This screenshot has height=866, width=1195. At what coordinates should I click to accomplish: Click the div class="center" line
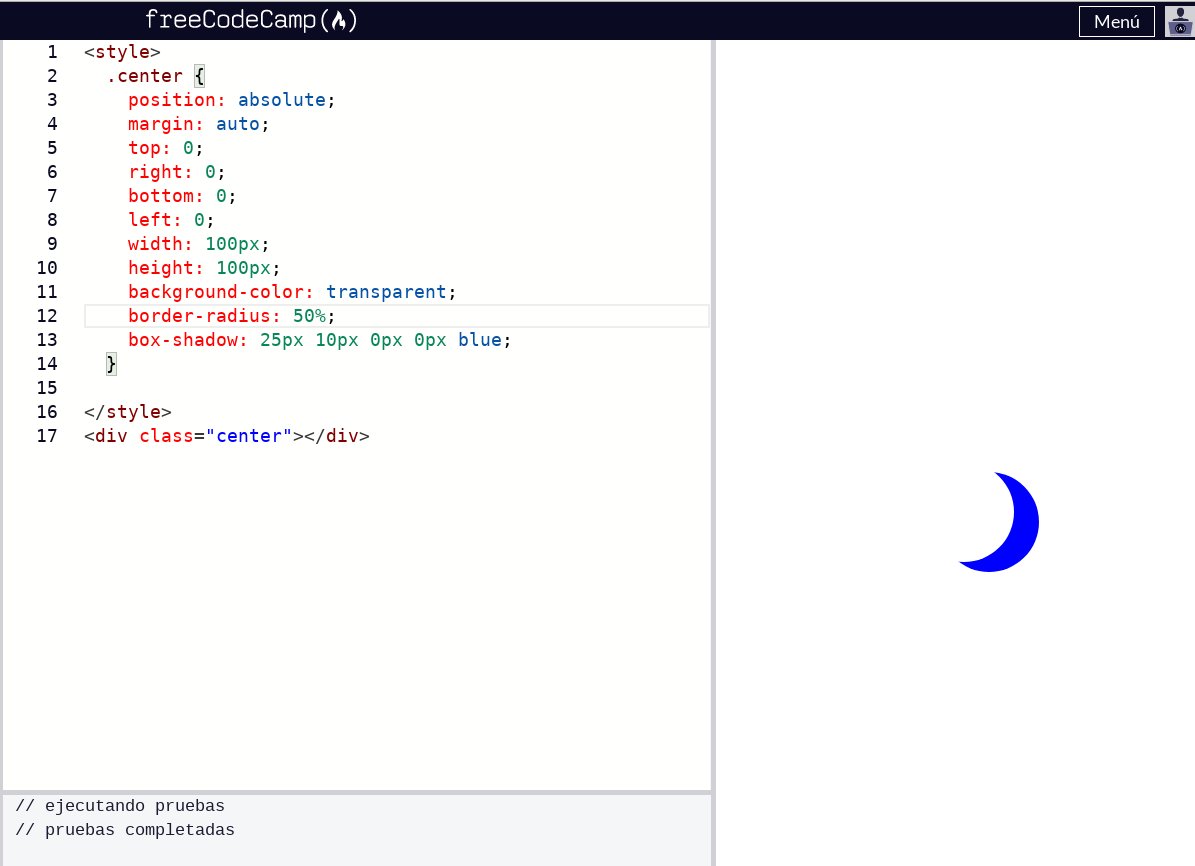pyautogui.click(x=226, y=436)
